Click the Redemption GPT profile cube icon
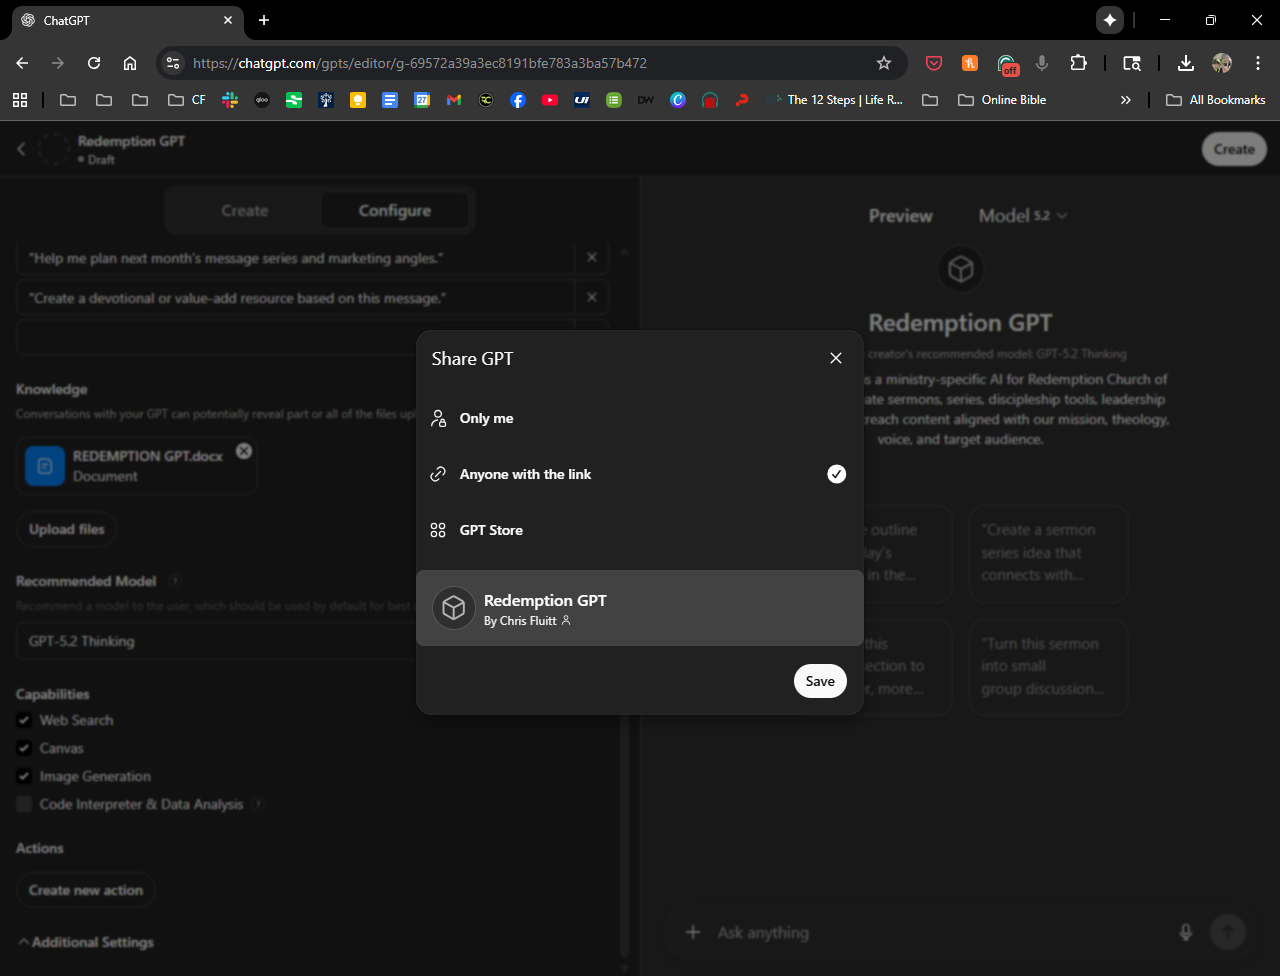Image resolution: width=1280 pixels, height=976 pixels. point(454,608)
